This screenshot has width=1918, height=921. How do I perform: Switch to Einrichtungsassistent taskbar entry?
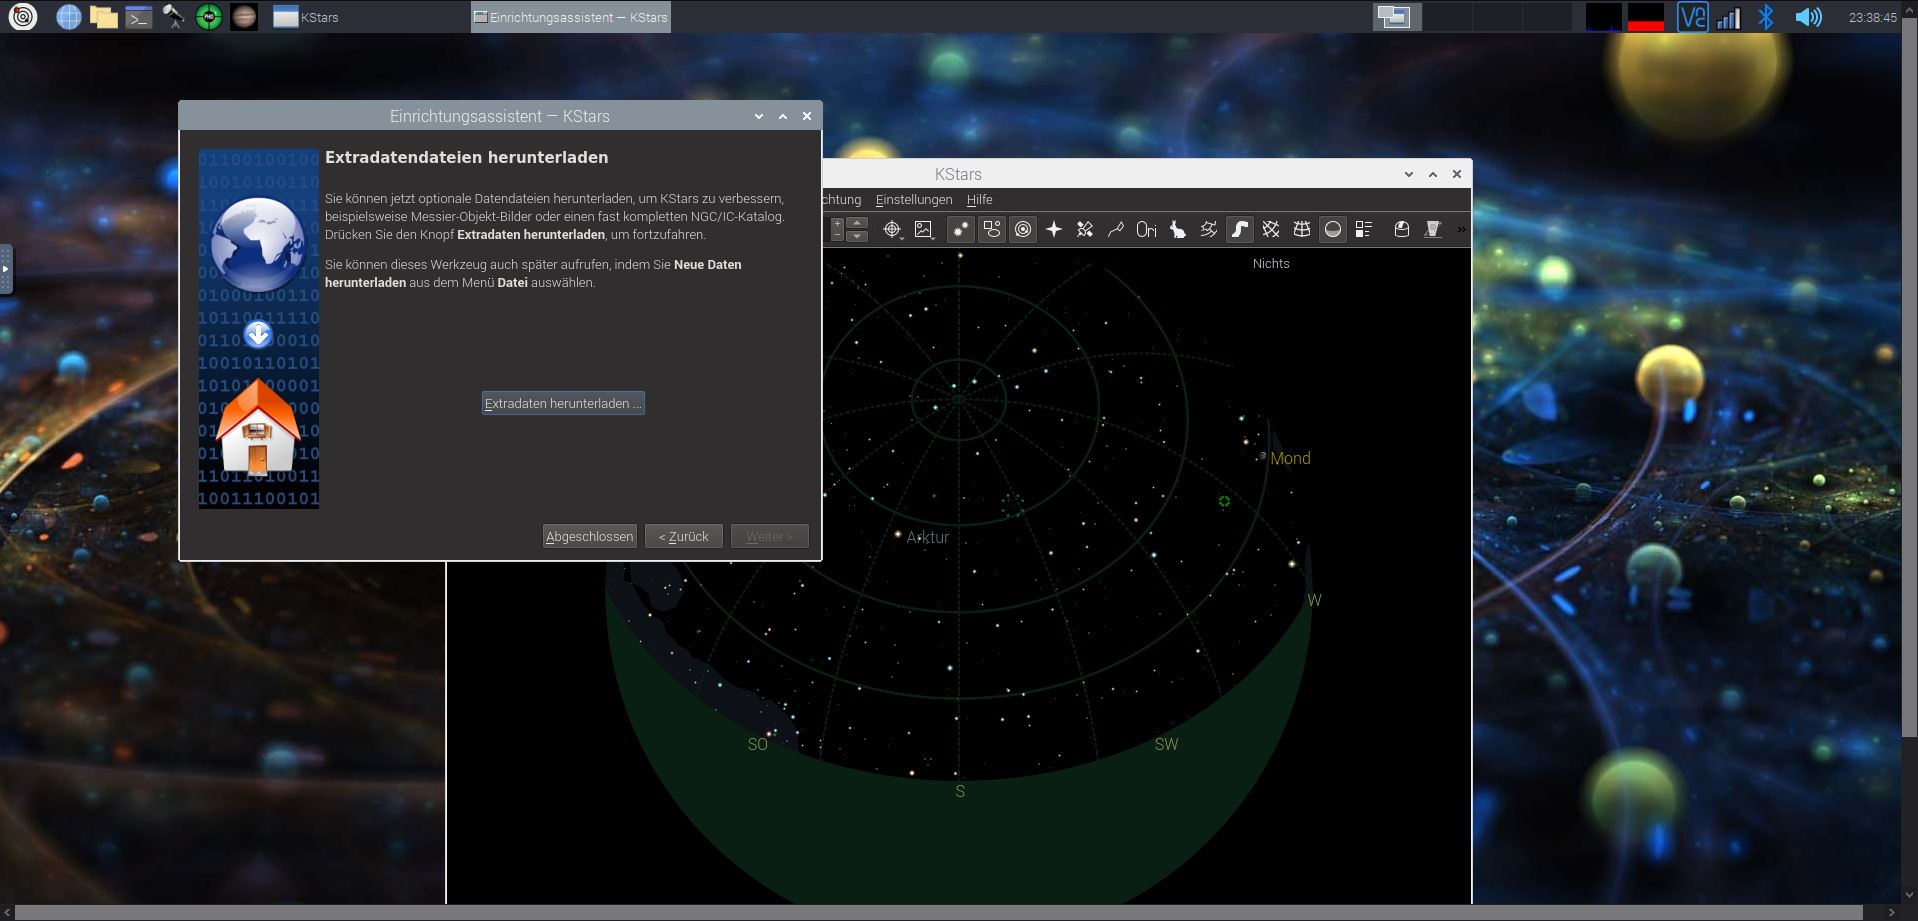pyautogui.click(x=570, y=17)
